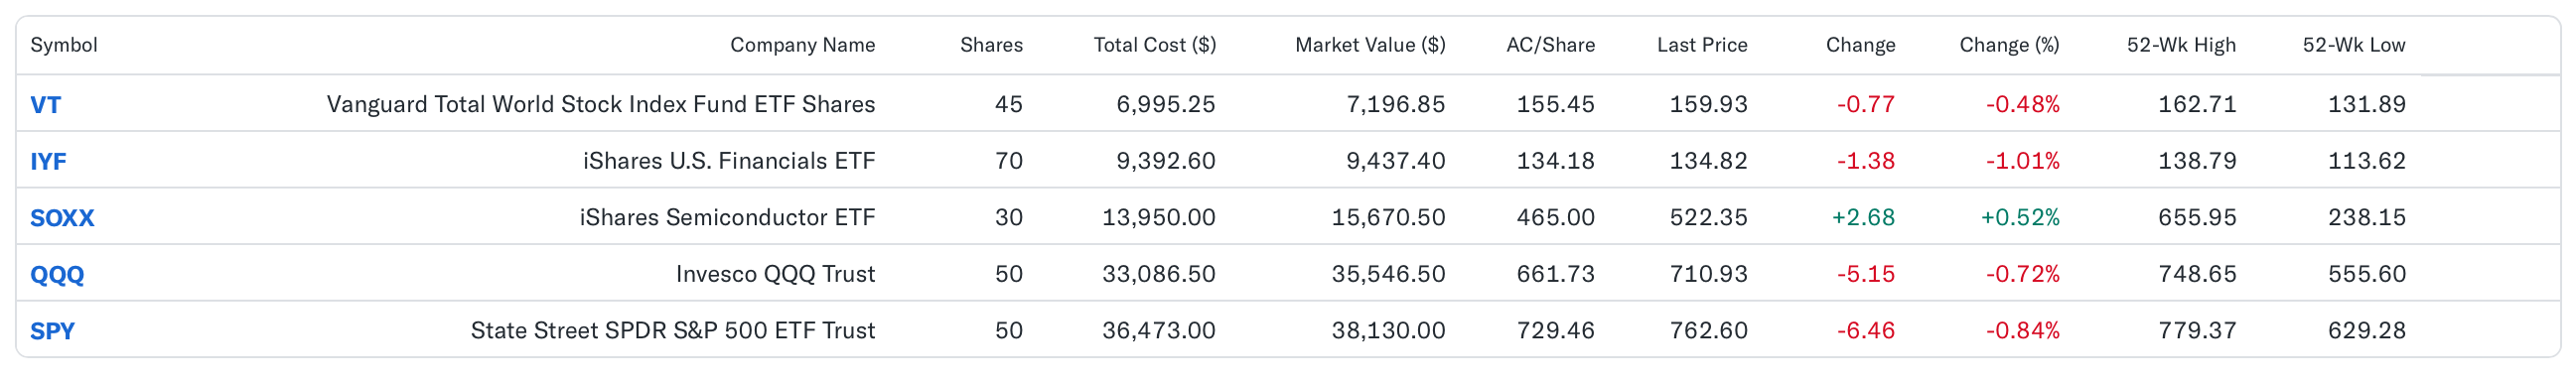Sort by Change (%) column header
Image resolution: width=2576 pixels, height=383 pixels.
(x=2009, y=45)
